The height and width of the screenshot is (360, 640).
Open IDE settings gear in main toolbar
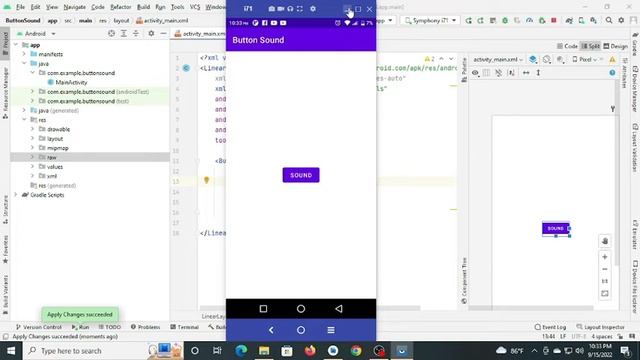[x=621, y=20]
